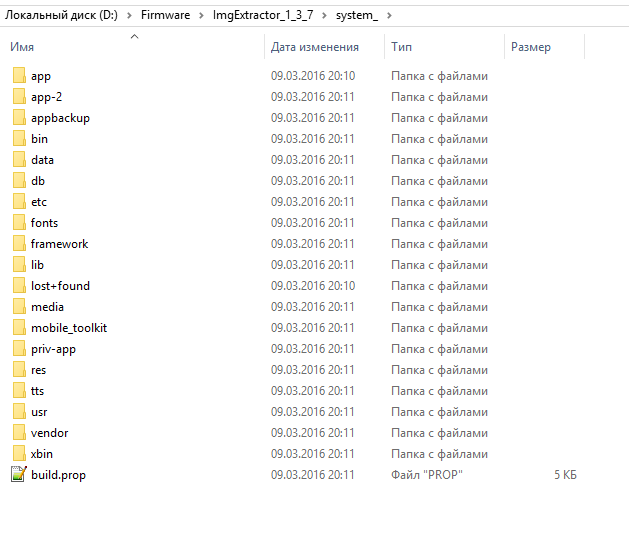Expand chevron after ImgExtractor_1_3_7 in path
This screenshot has height=553, width=629.
pyautogui.click(x=324, y=15)
